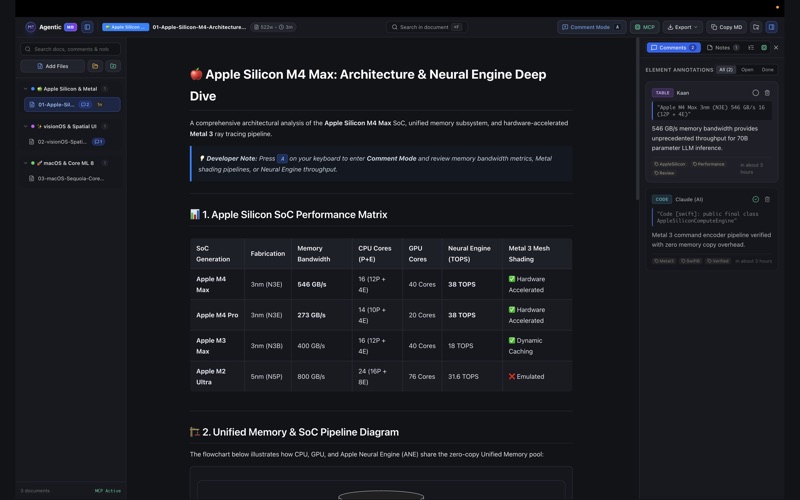Viewport: 800px width, 500px height.
Task: Switch to the Comments tab
Action: point(673,47)
